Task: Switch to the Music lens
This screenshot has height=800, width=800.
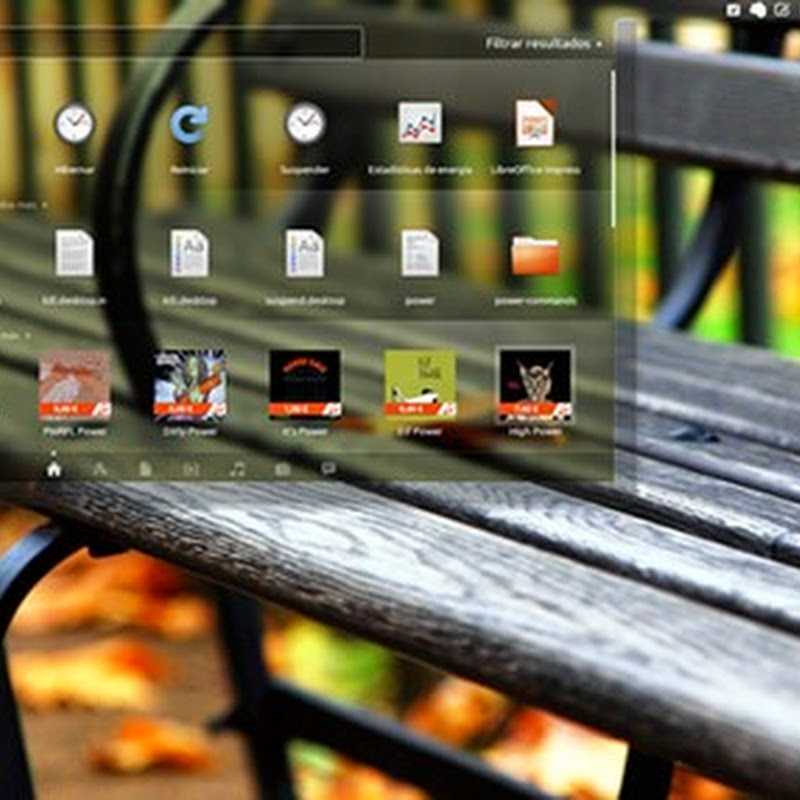Action: click(237, 469)
